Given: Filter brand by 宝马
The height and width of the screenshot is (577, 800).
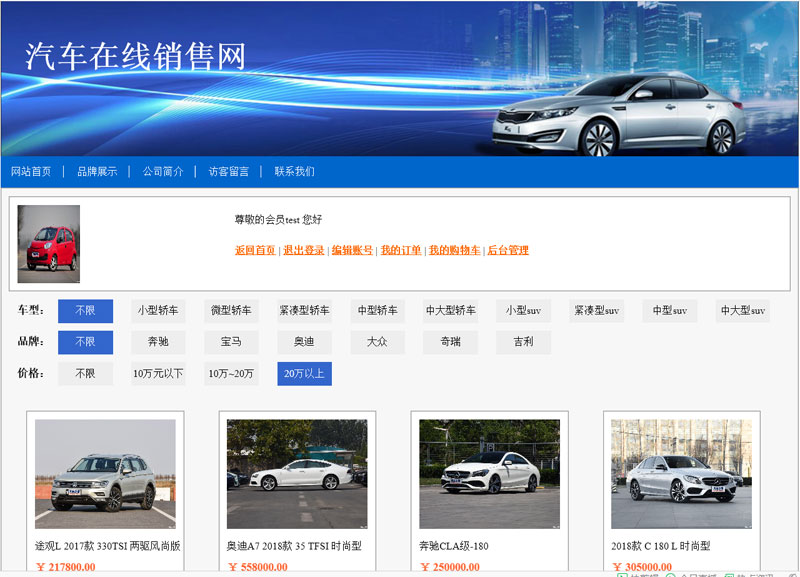Looking at the screenshot, I should (231, 342).
